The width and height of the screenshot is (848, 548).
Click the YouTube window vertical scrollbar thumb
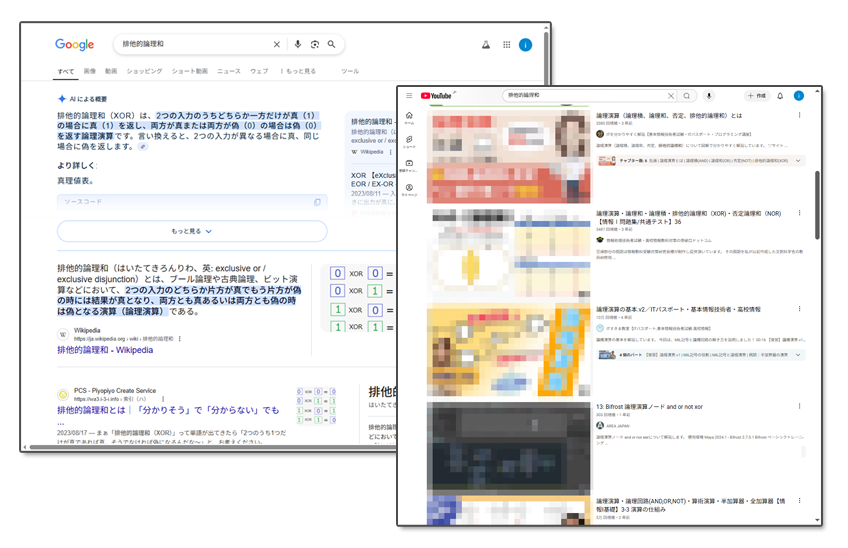point(817,205)
